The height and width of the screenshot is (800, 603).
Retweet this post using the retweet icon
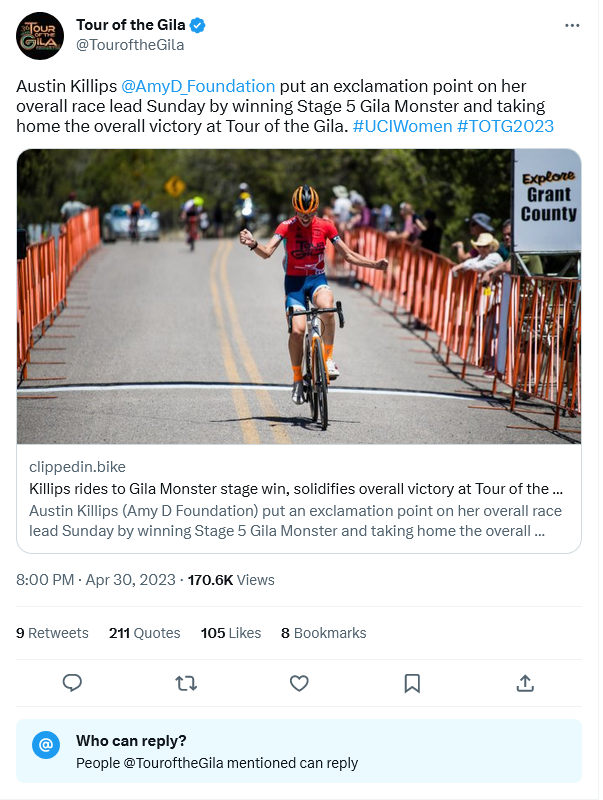(x=186, y=683)
